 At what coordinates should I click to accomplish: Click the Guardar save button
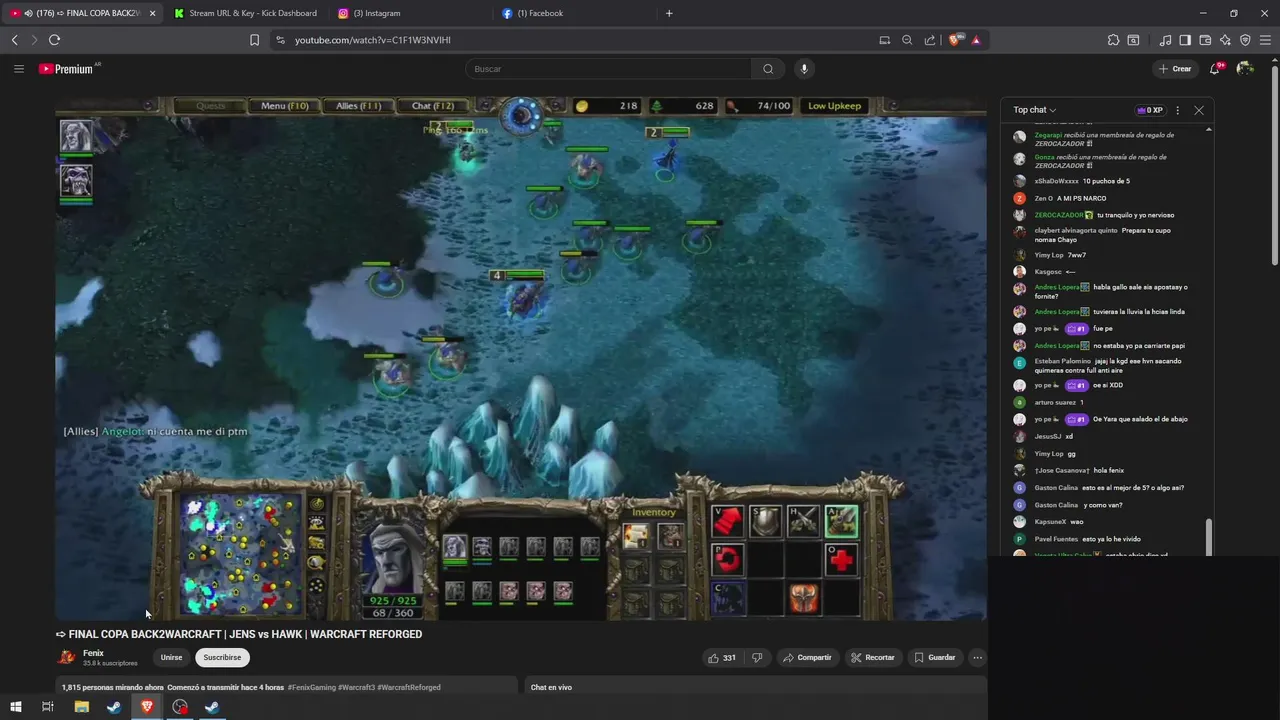(x=935, y=657)
